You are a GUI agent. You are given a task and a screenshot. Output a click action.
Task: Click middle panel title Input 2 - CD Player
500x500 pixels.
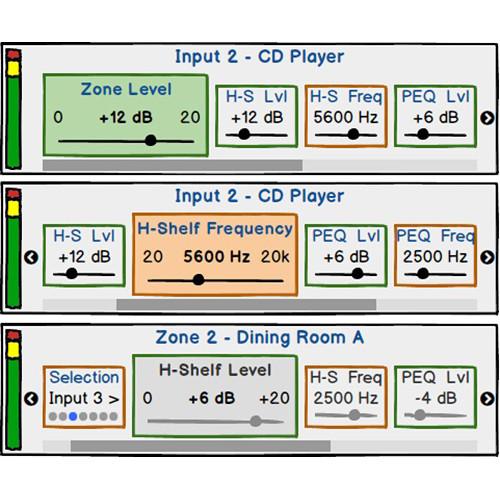point(259,196)
